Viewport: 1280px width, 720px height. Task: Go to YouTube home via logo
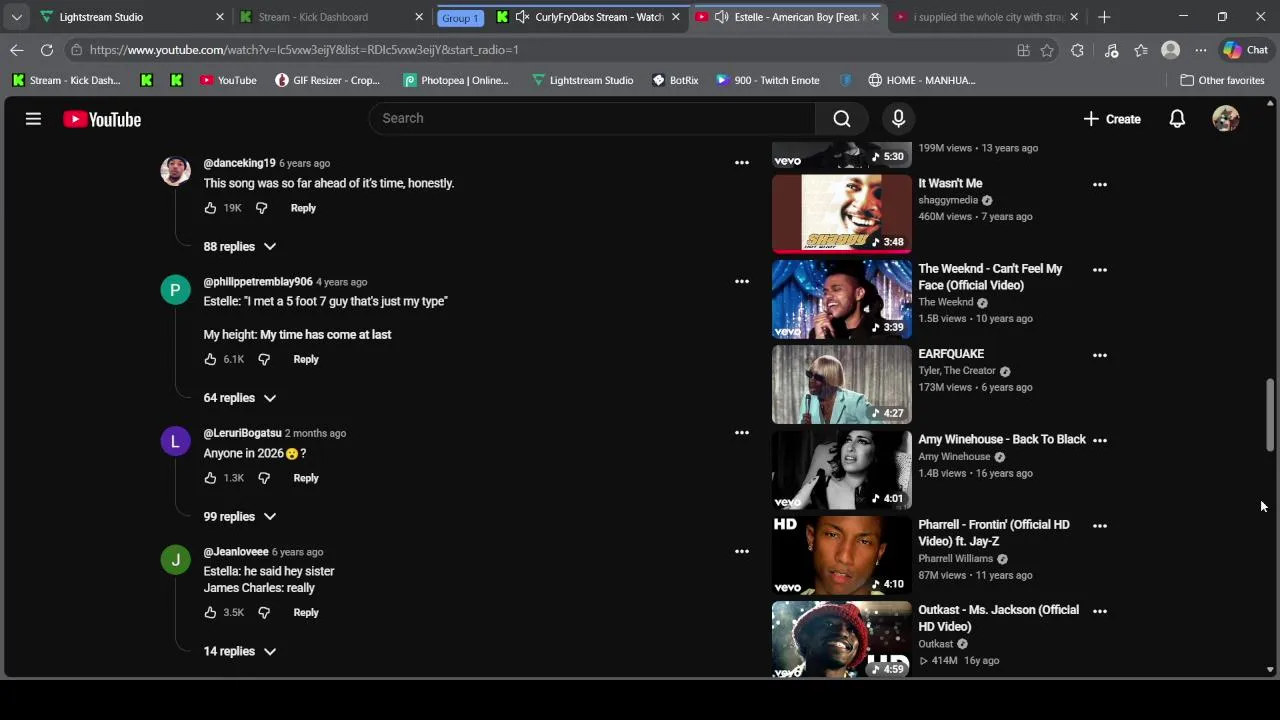click(102, 119)
